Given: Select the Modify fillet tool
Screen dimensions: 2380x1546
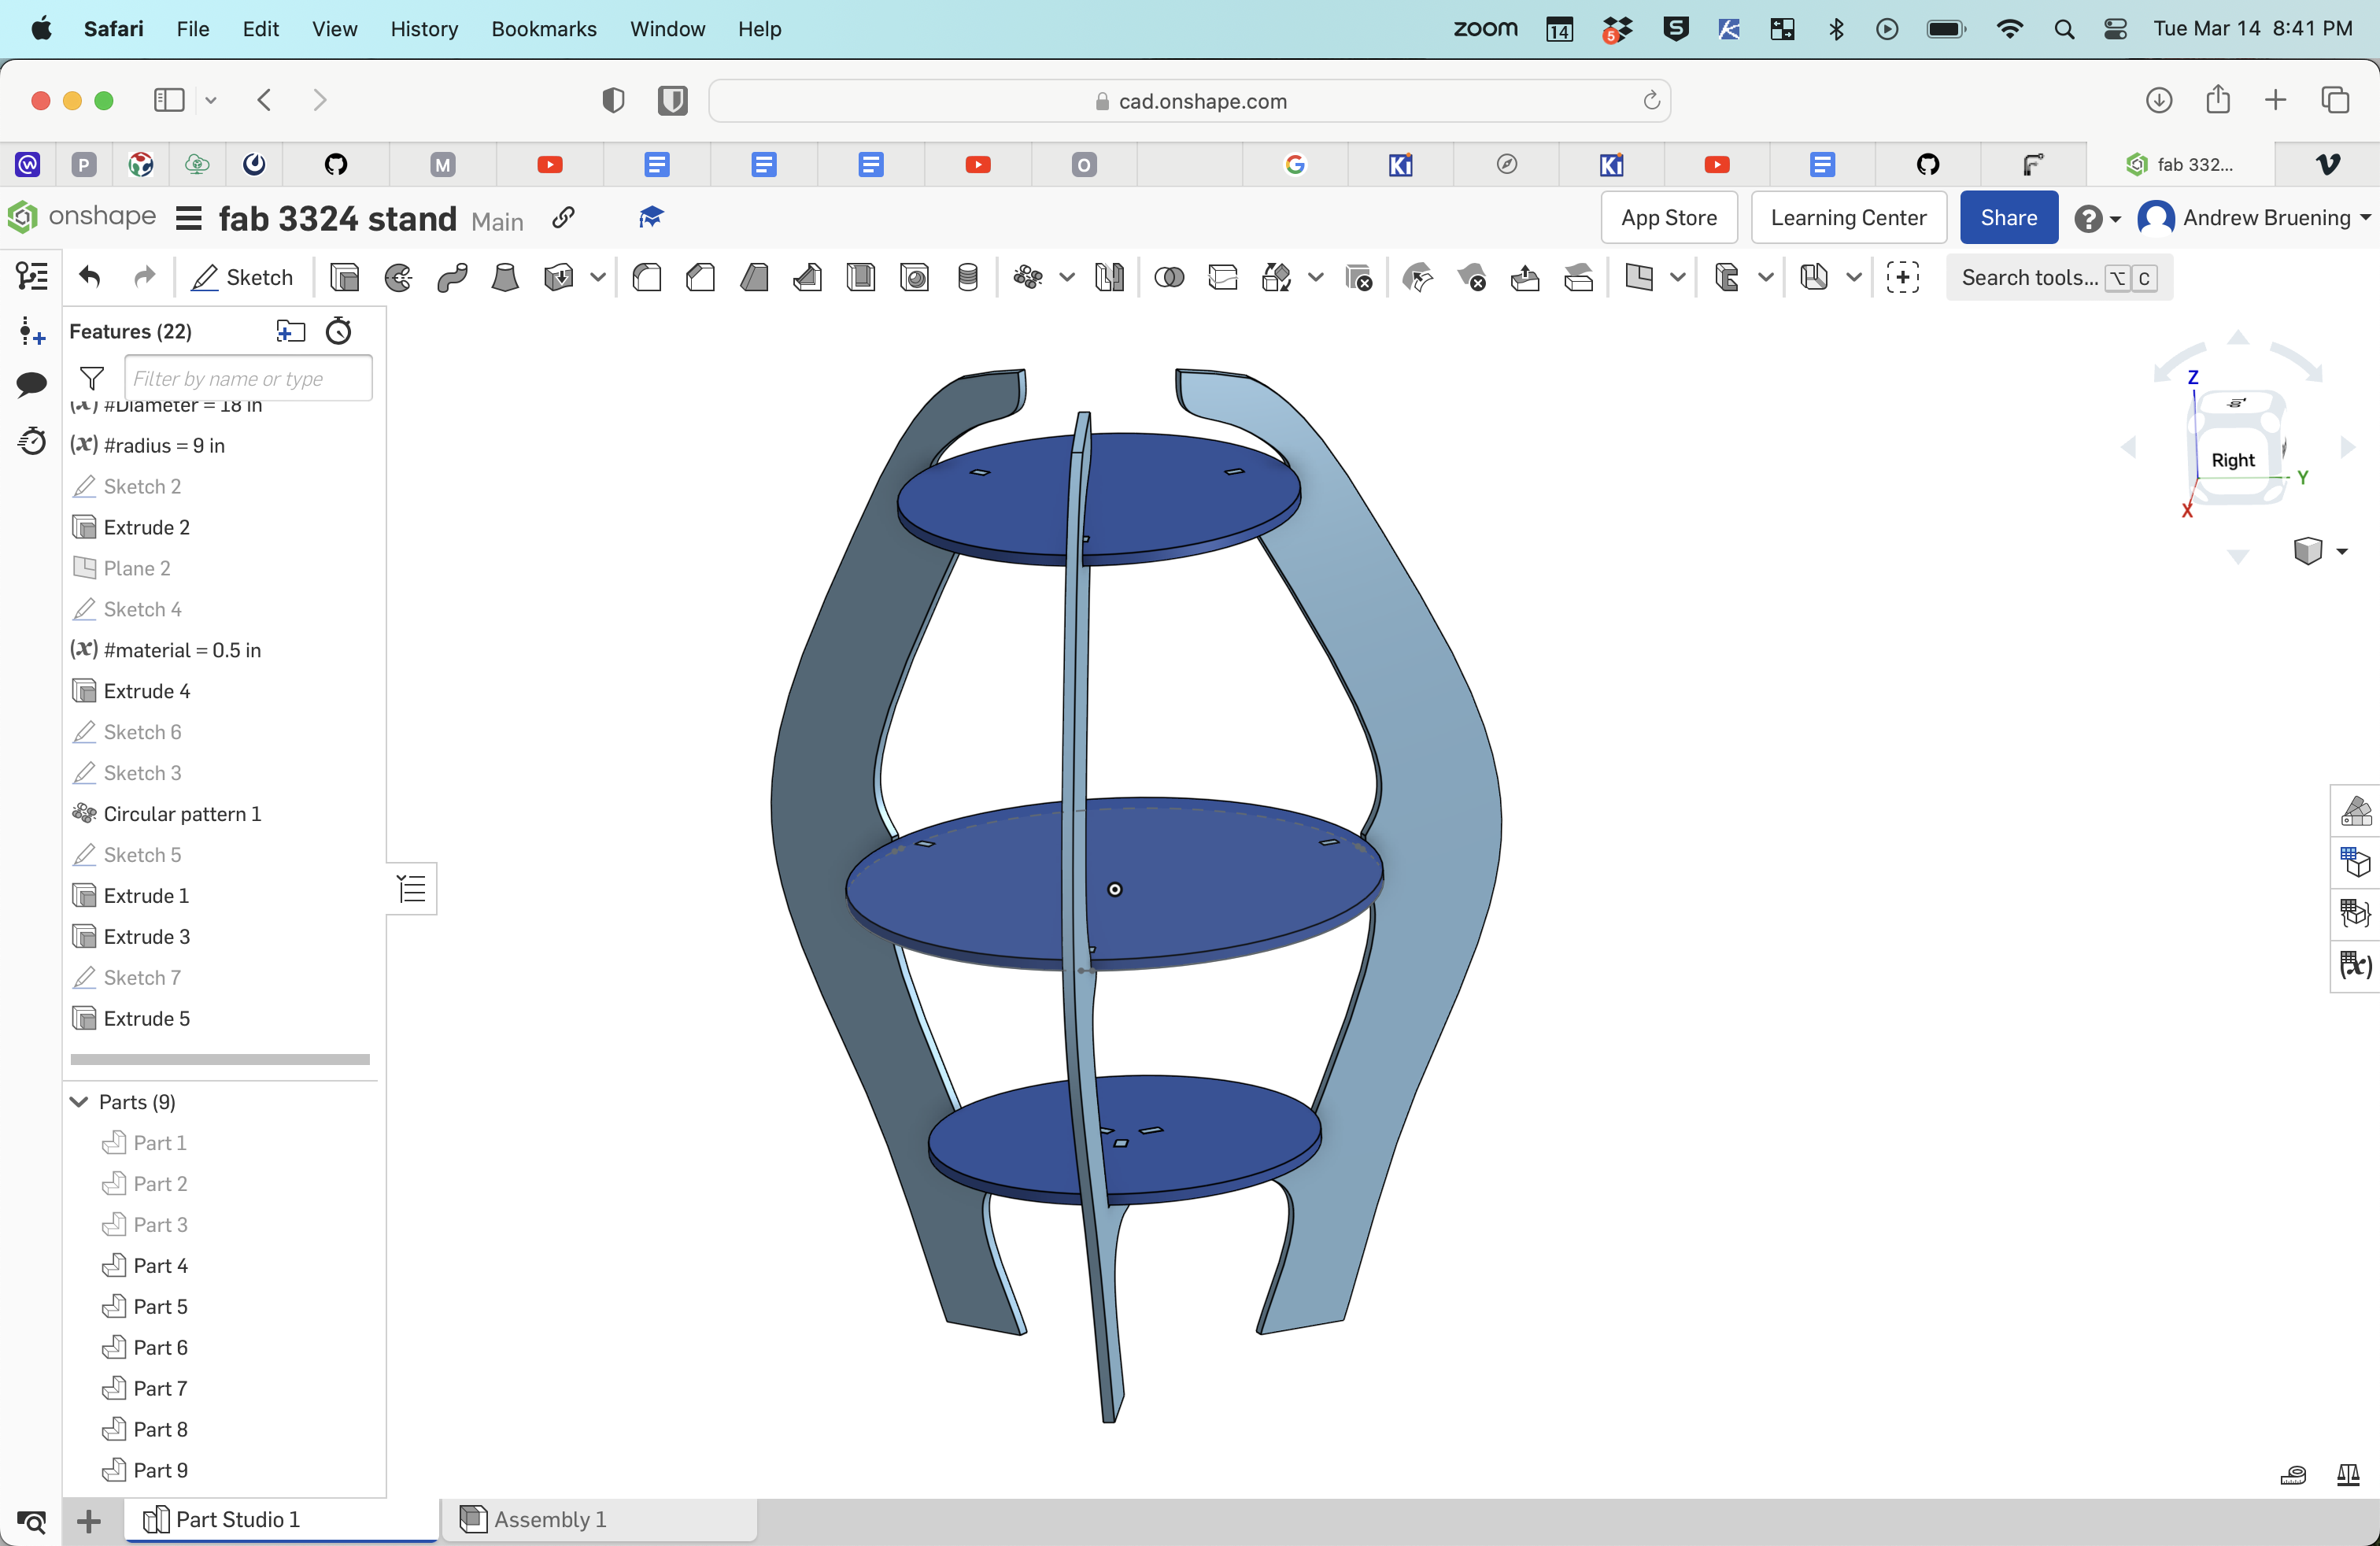Looking at the screenshot, I should [1417, 277].
